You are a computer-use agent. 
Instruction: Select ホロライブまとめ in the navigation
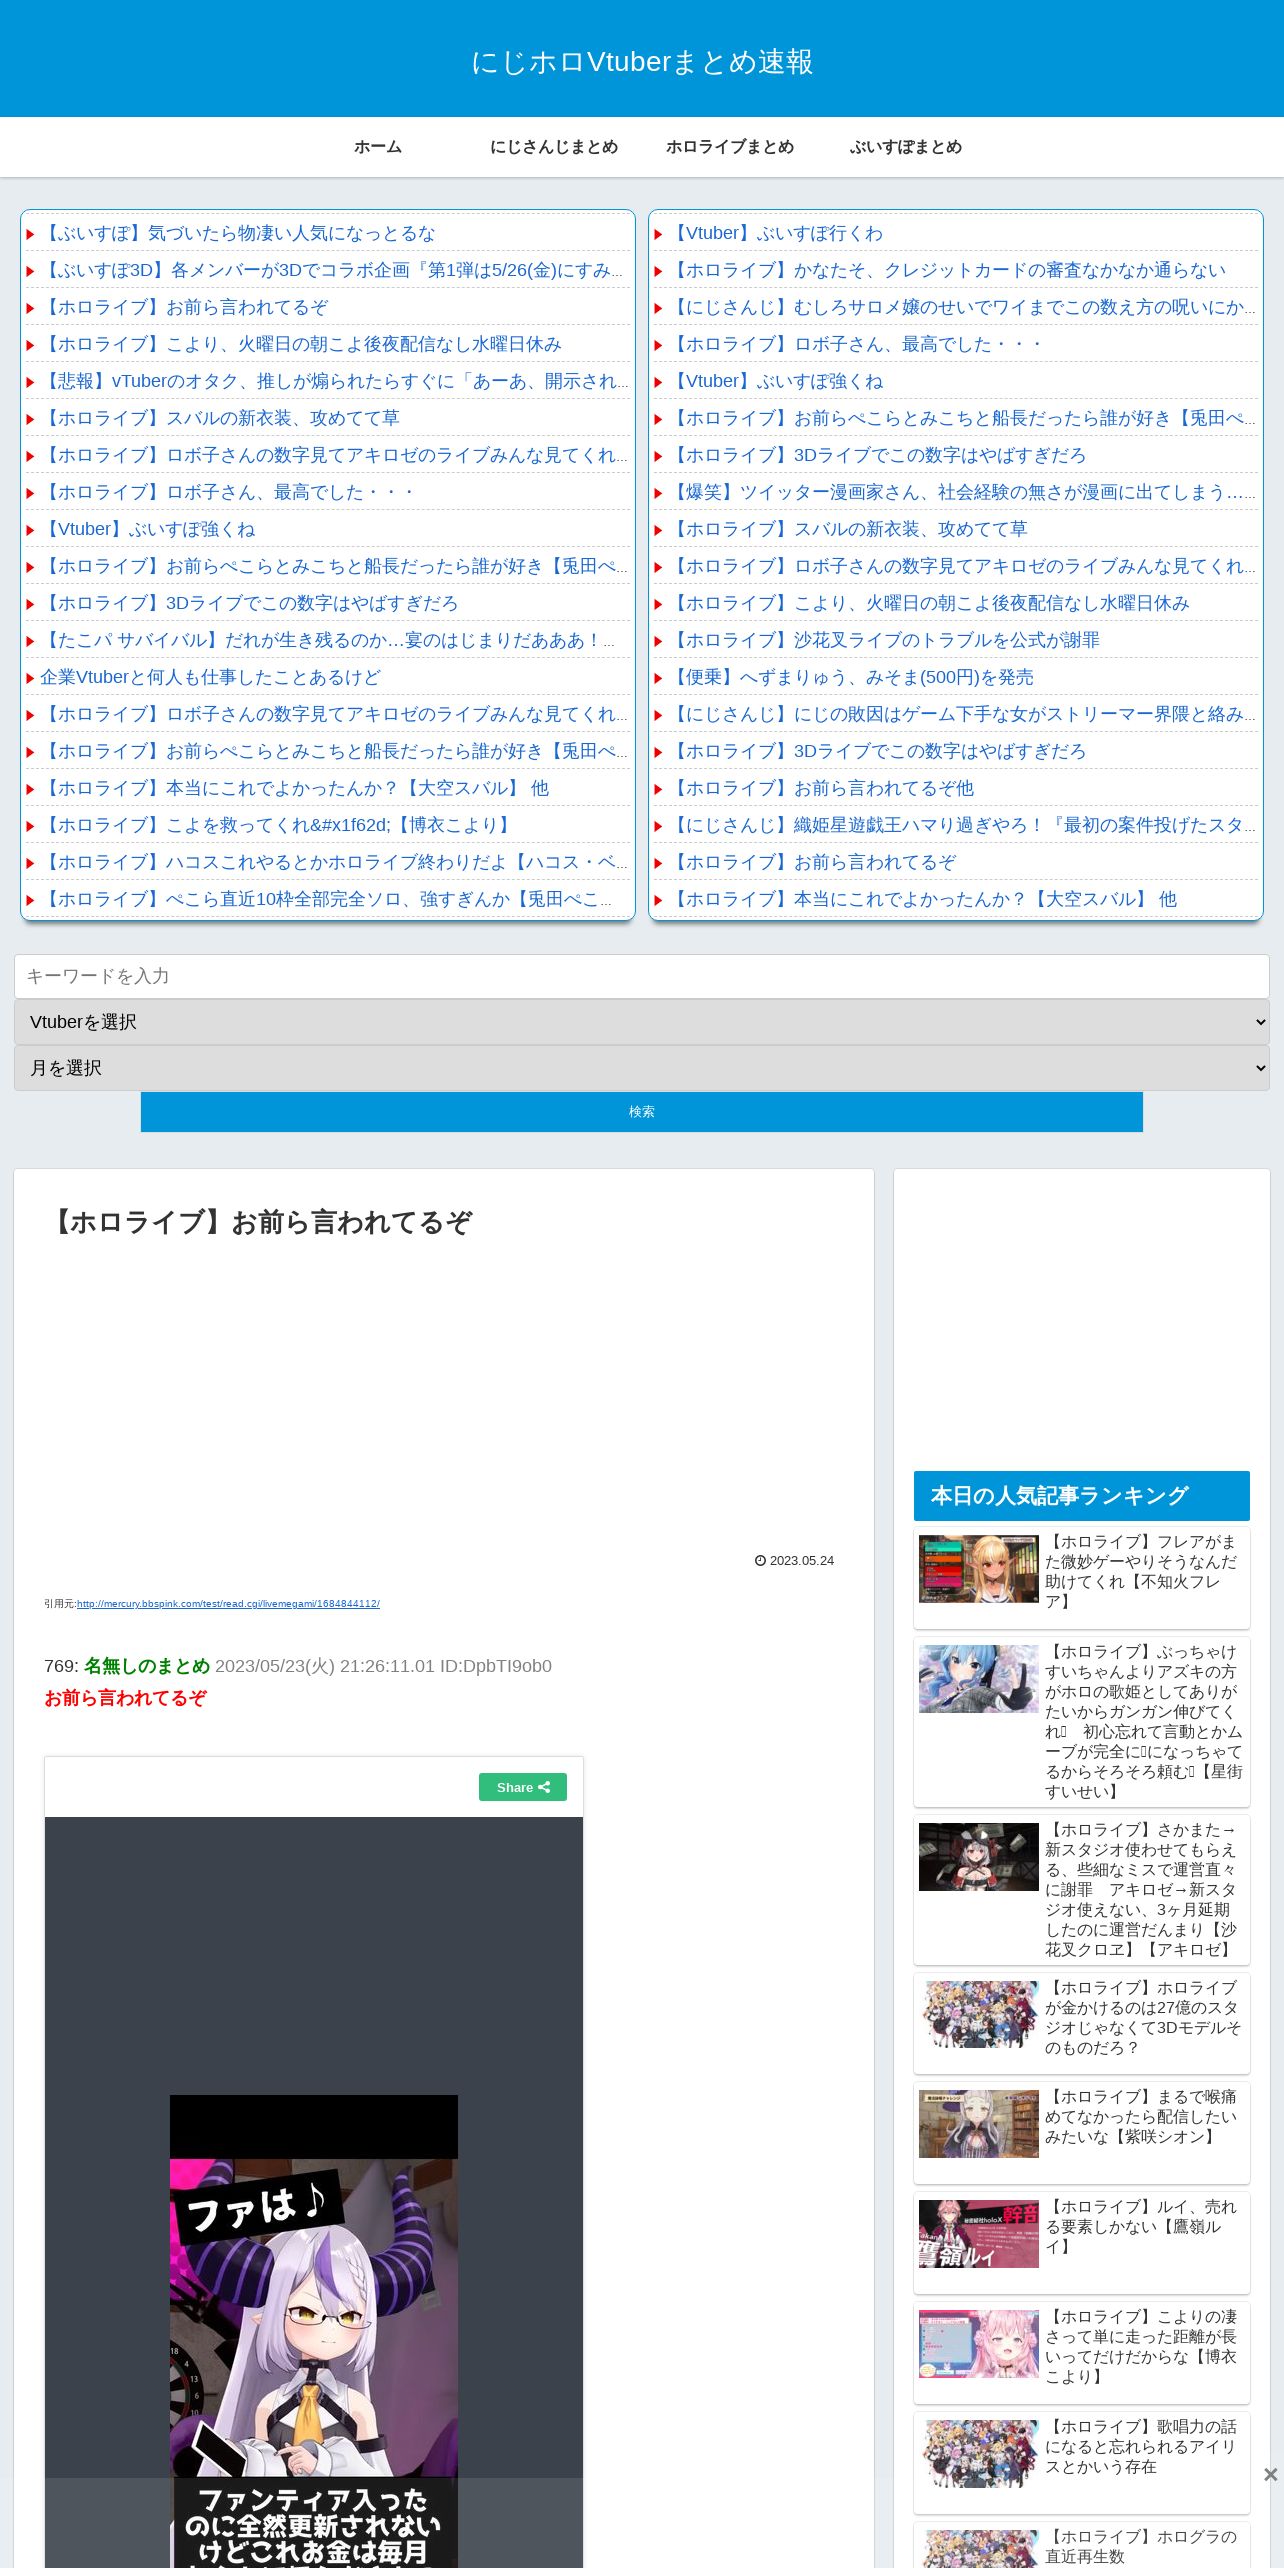(730, 147)
